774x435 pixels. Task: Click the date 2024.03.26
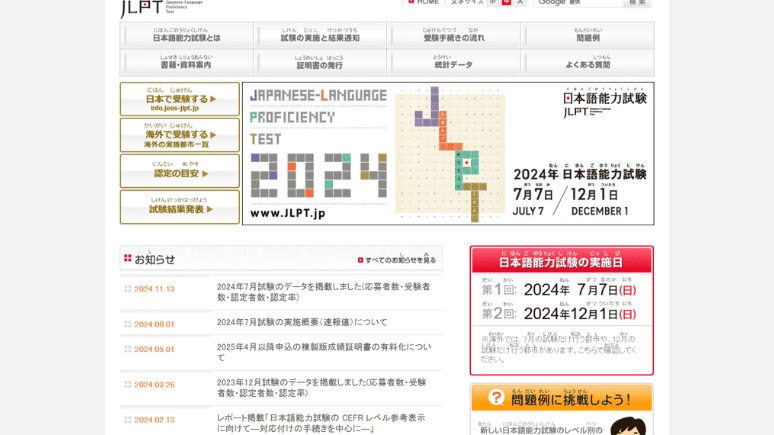[x=155, y=385]
